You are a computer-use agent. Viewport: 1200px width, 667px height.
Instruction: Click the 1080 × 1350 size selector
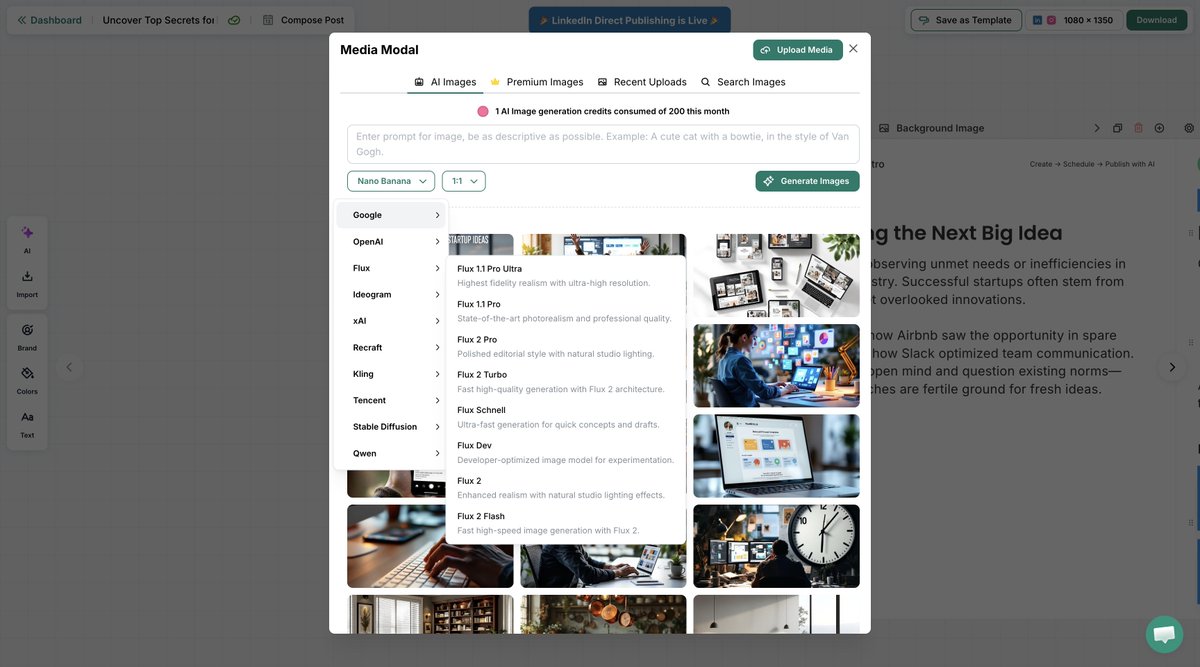click(1073, 20)
